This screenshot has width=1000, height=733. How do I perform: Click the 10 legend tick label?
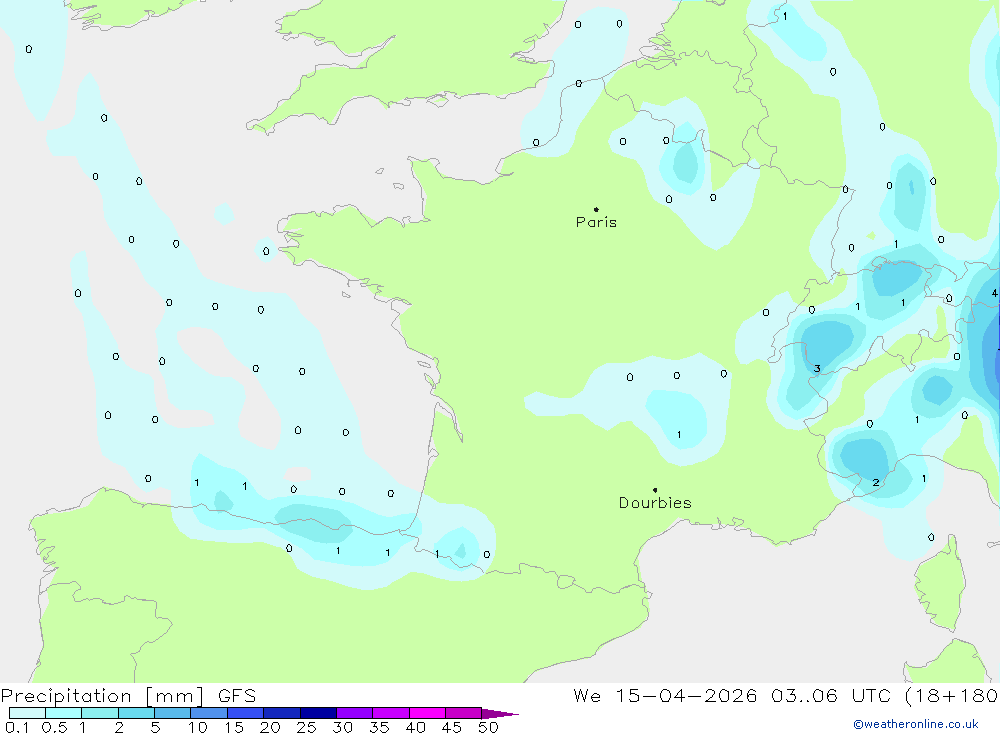tap(198, 727)
